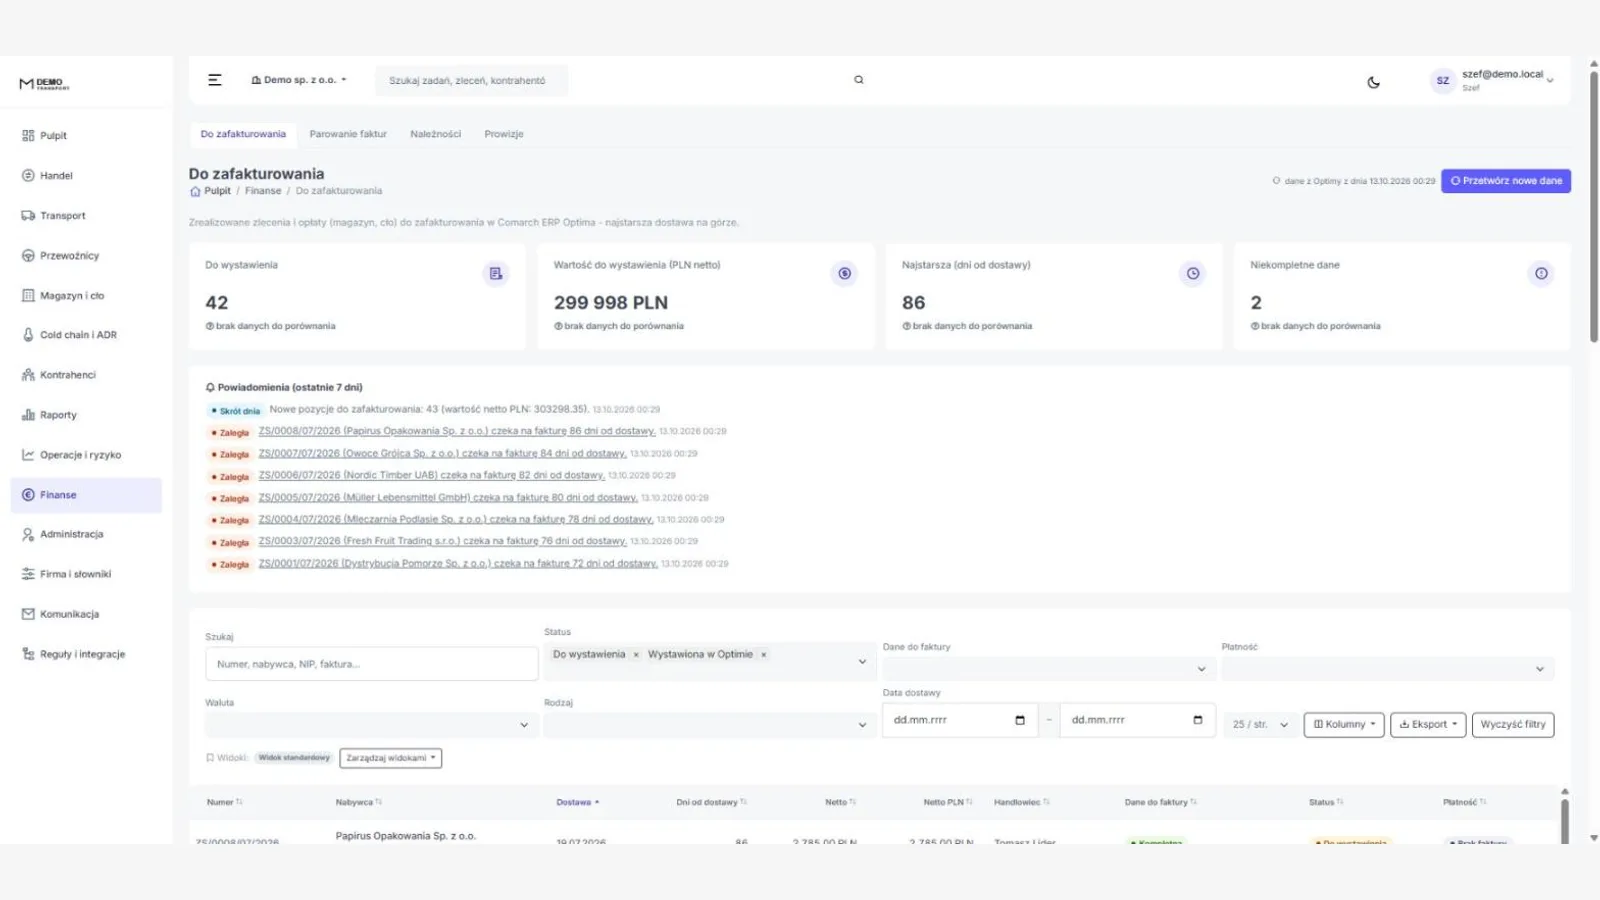1600x900 pixels.
Task: Open Cold chain i ADR section
Action: 86,335
